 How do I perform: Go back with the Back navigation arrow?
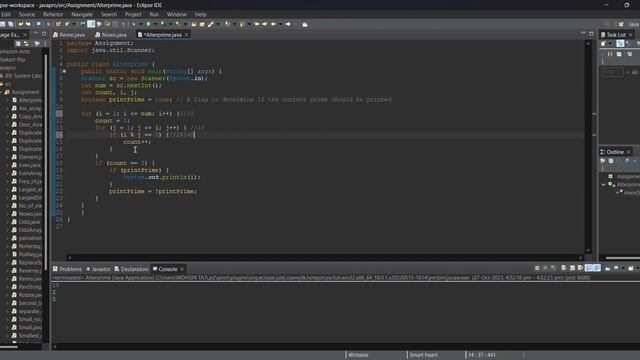[273, 24]
